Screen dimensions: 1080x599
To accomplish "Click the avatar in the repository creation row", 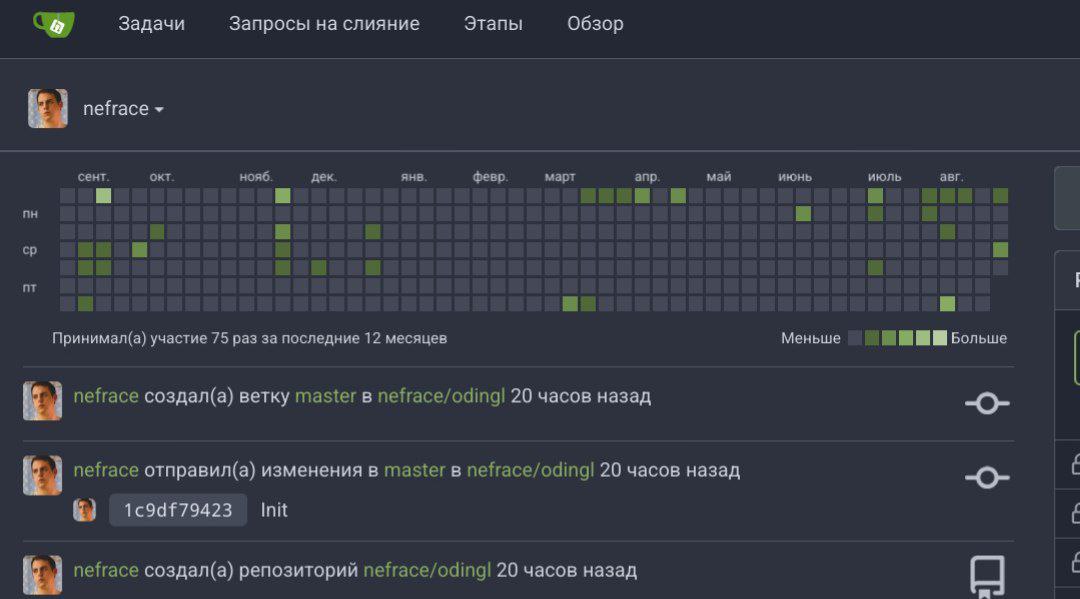I will coord(42,575).
